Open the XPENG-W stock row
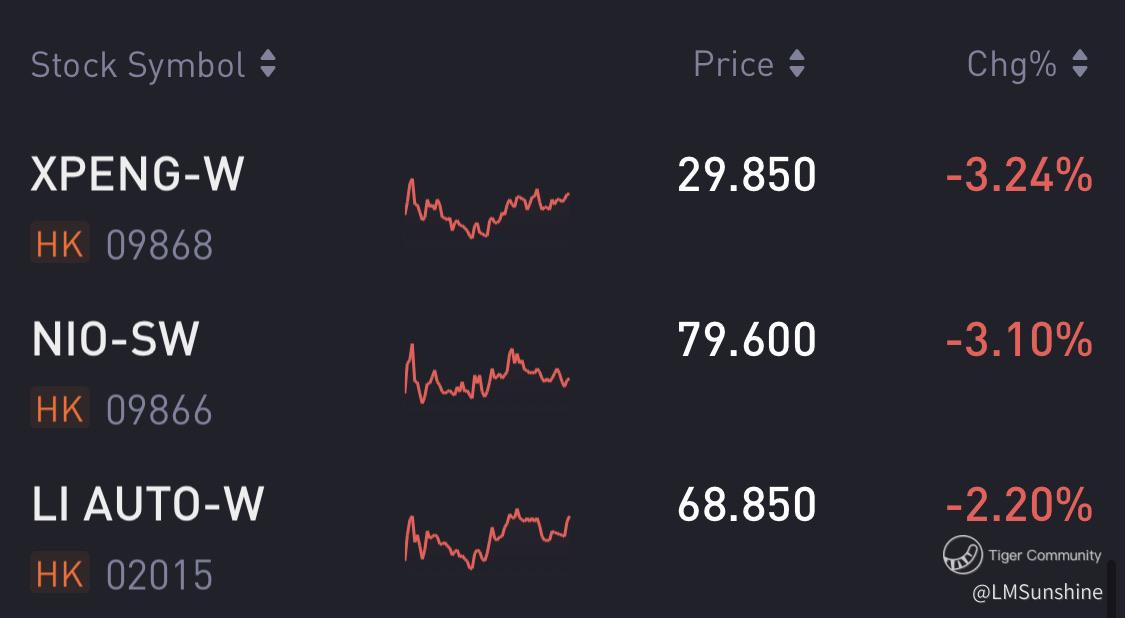The height and width of the screenshot is (618, 1125). tap(138, 175)
